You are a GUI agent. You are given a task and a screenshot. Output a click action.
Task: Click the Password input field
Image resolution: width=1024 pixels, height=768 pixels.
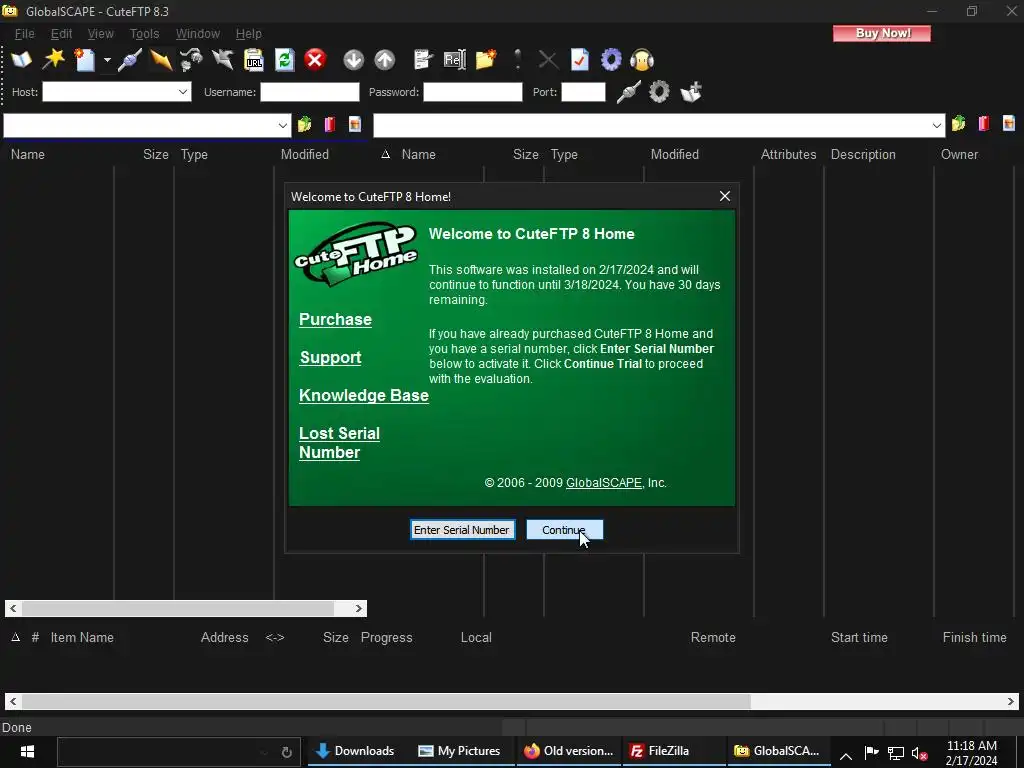pyautogui.click(x=472, y=92)
